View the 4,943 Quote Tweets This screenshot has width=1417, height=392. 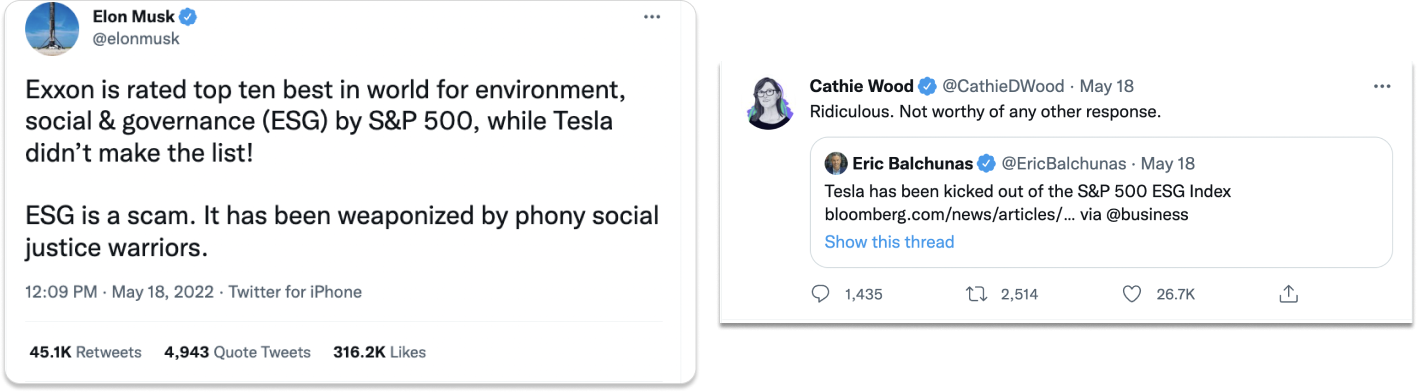pyautogui.click(x=237, y=352)
